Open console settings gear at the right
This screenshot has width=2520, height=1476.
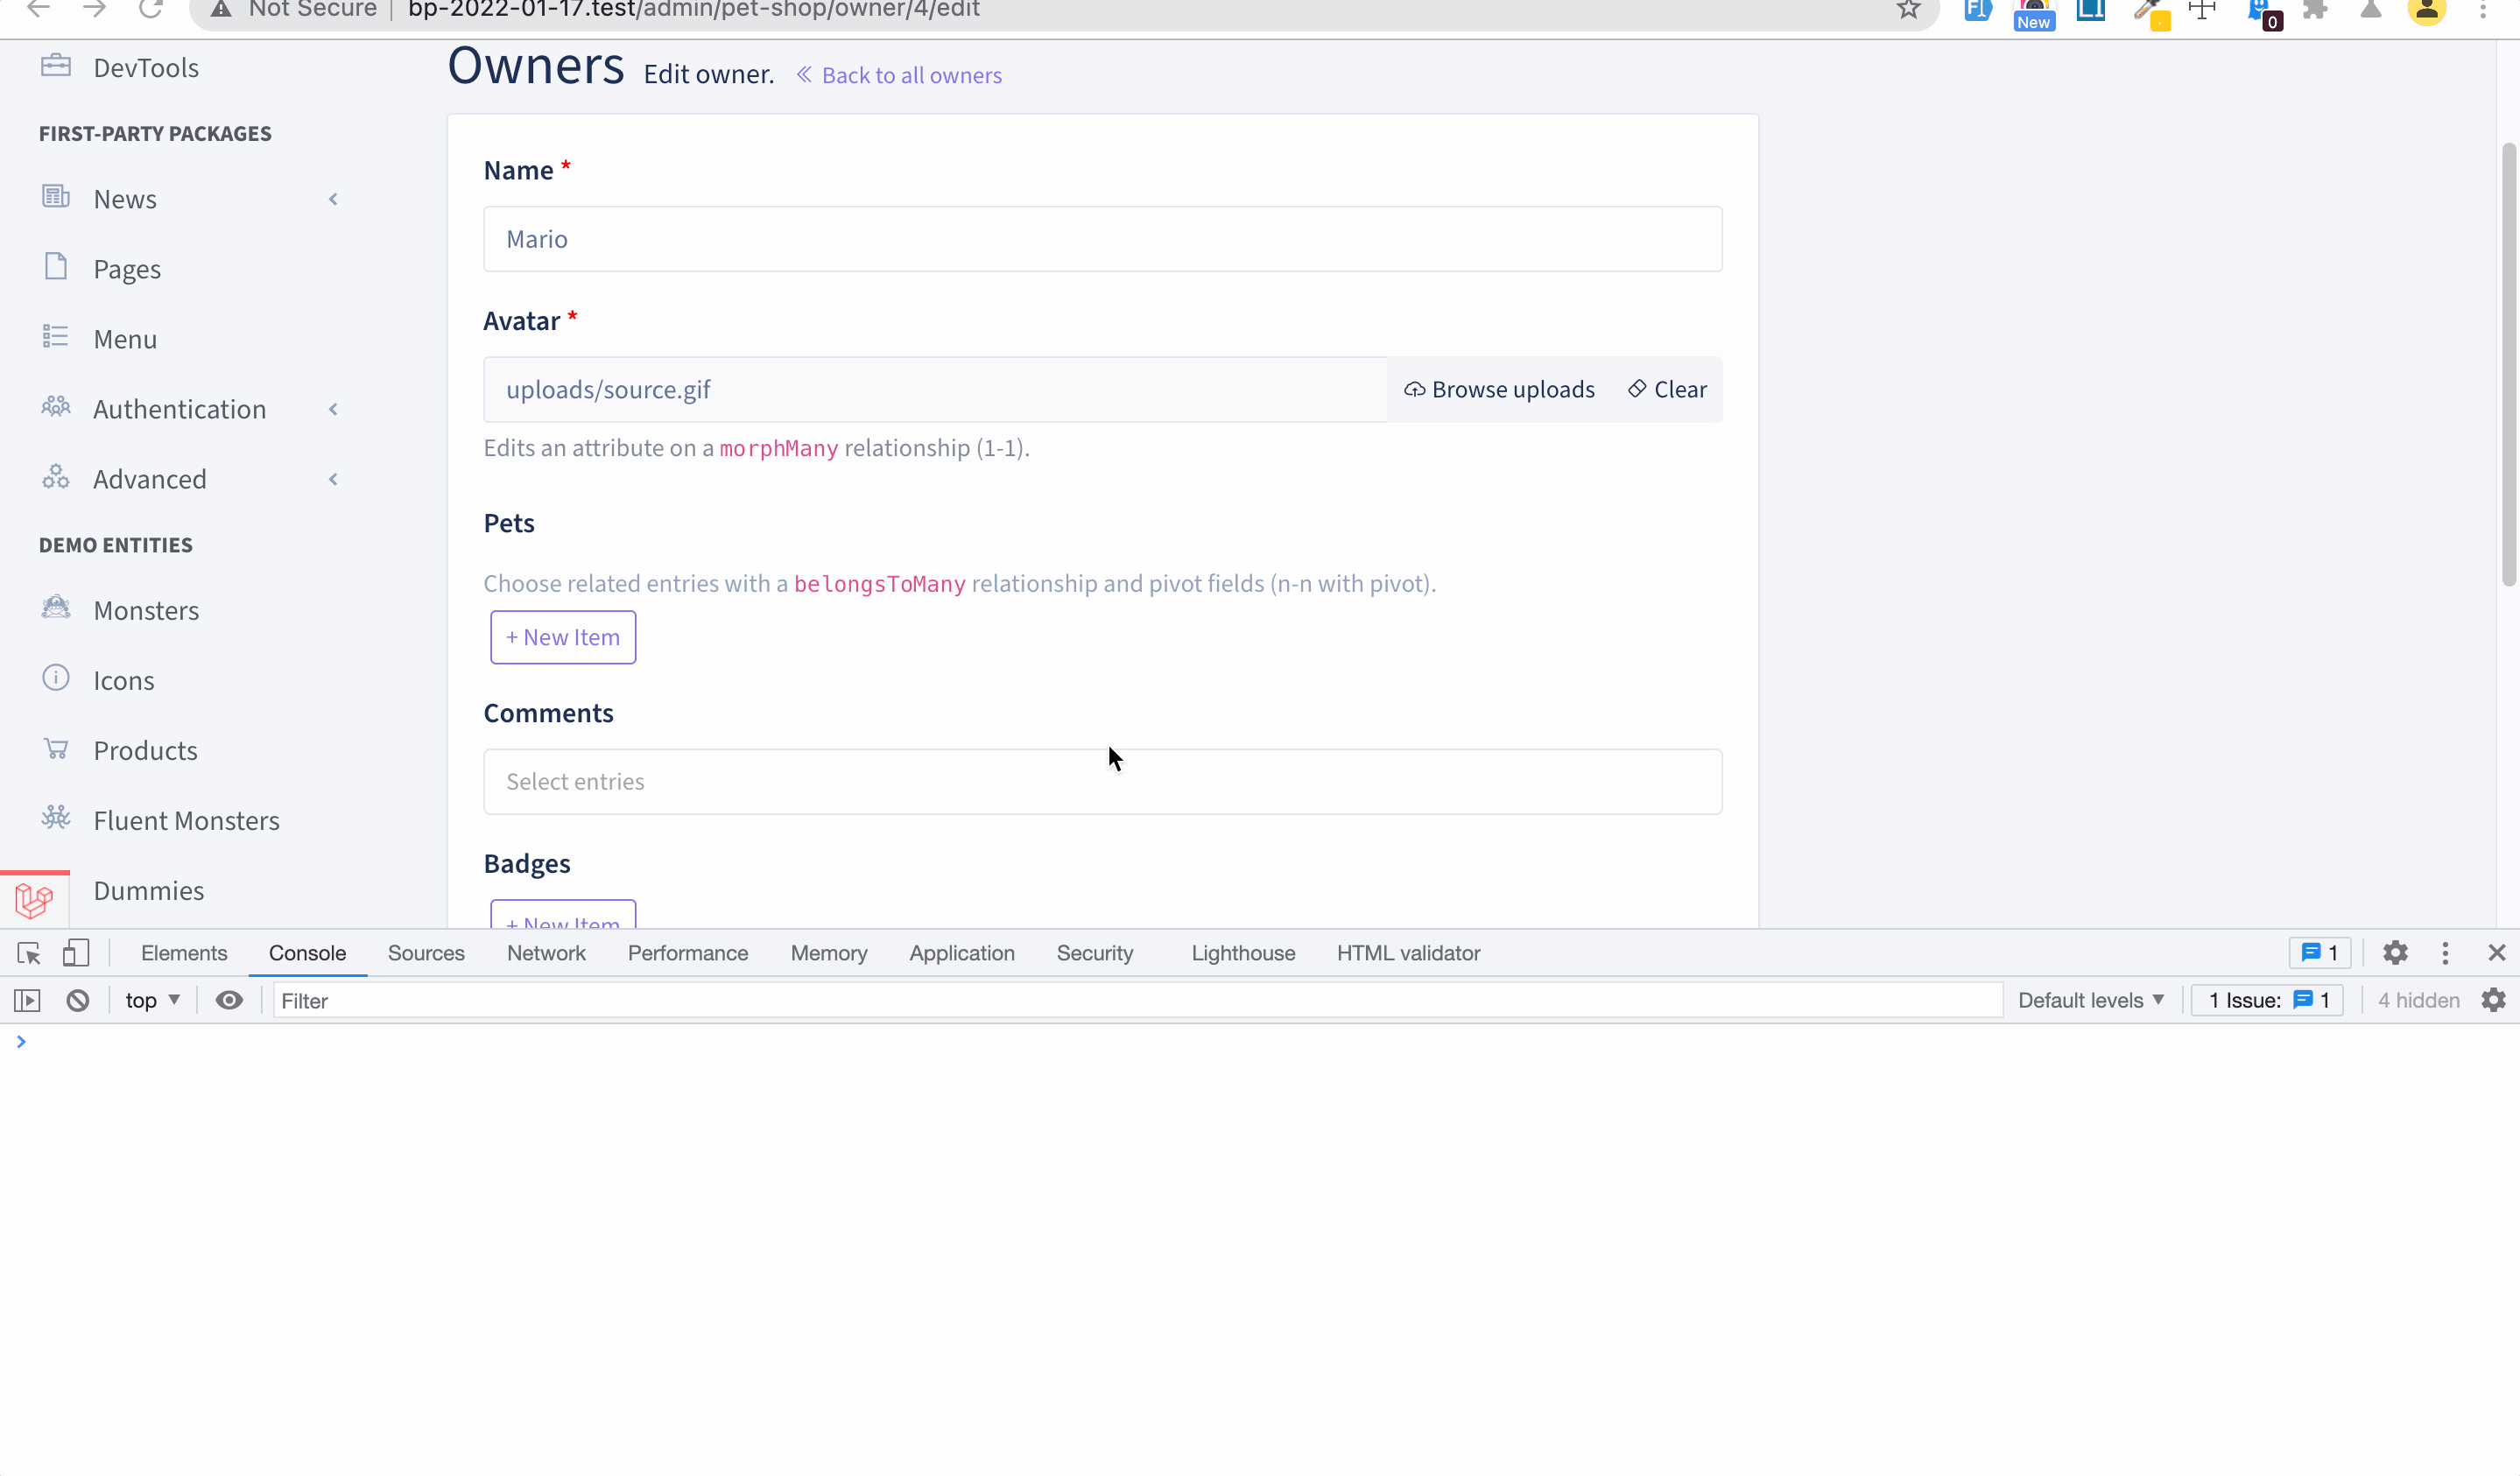point(2494,1001)
